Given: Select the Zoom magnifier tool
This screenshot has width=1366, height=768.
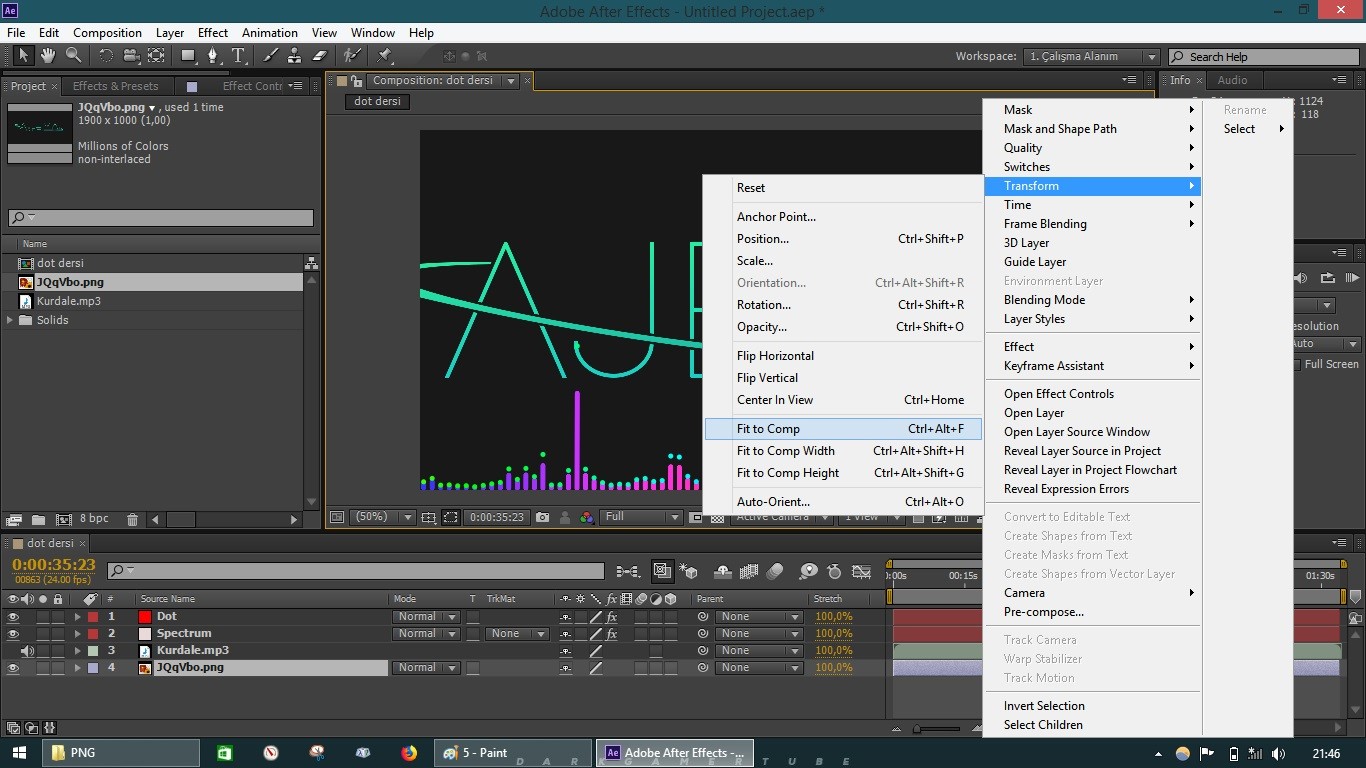Looking at the screenshot, I should coord(73,56).
